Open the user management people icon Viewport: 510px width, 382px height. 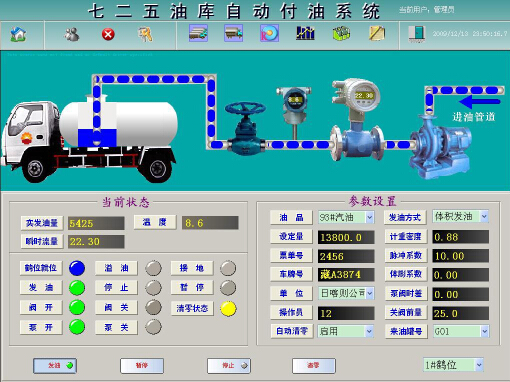pos(72,34)
